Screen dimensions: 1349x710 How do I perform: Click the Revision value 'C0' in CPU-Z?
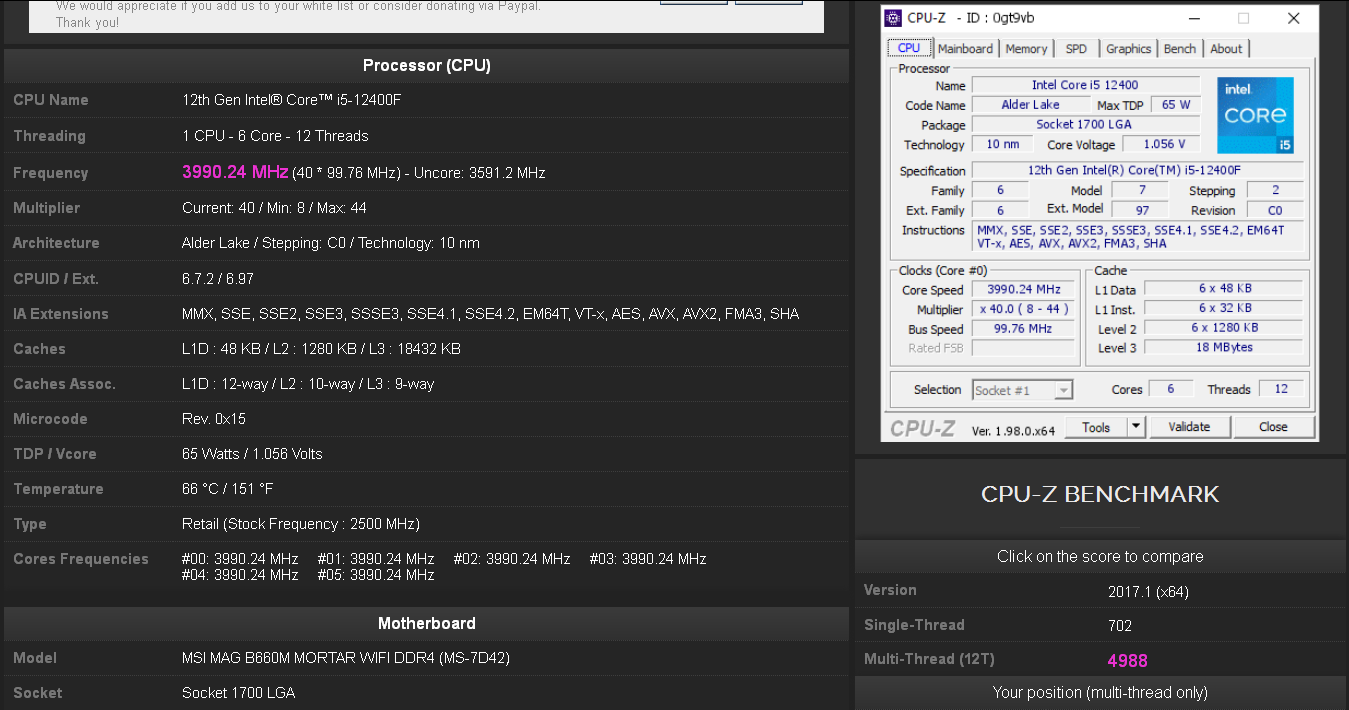coord(1275,210)
